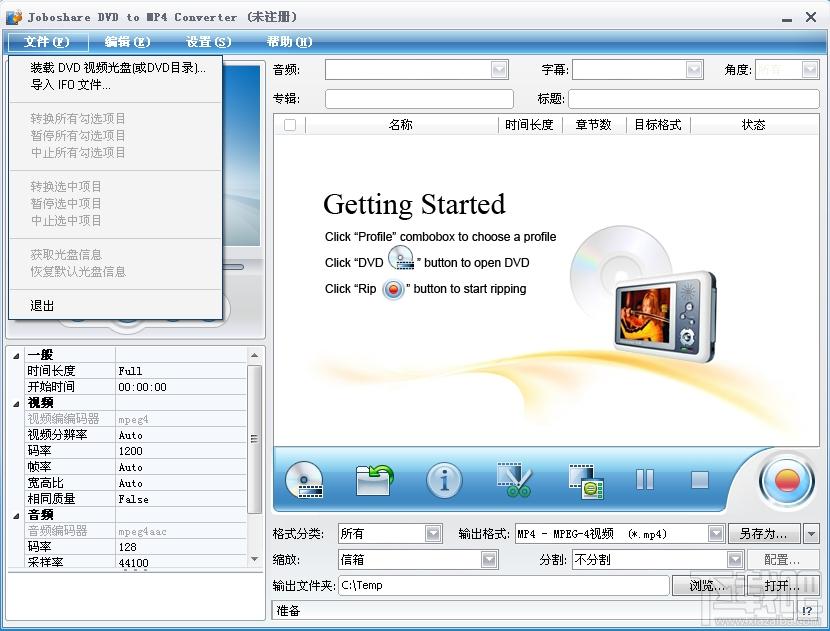Viewport: 830px width, 631px height.
Task: Click the 标题 input field
Action: (x=694, y=98)
